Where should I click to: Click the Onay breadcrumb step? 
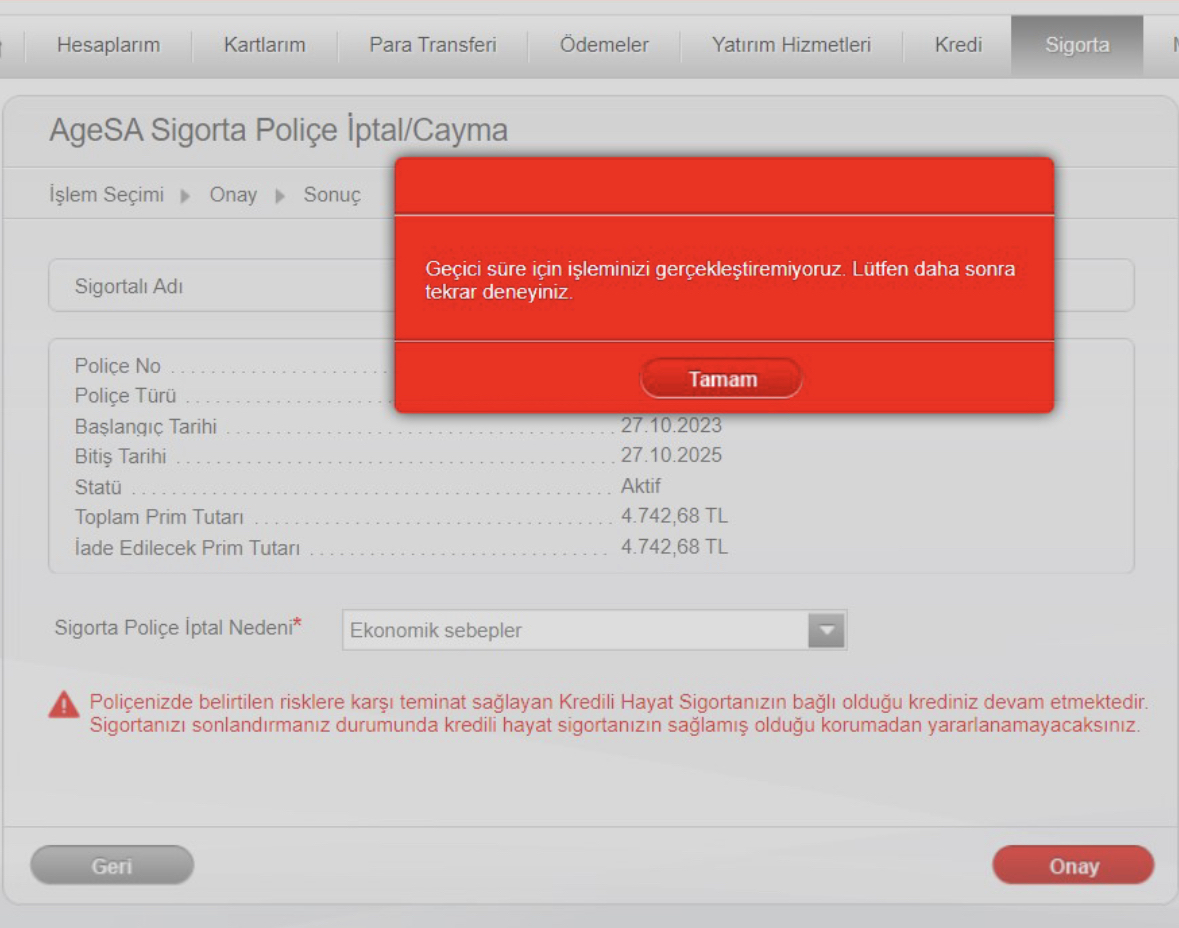pos(233,195)
